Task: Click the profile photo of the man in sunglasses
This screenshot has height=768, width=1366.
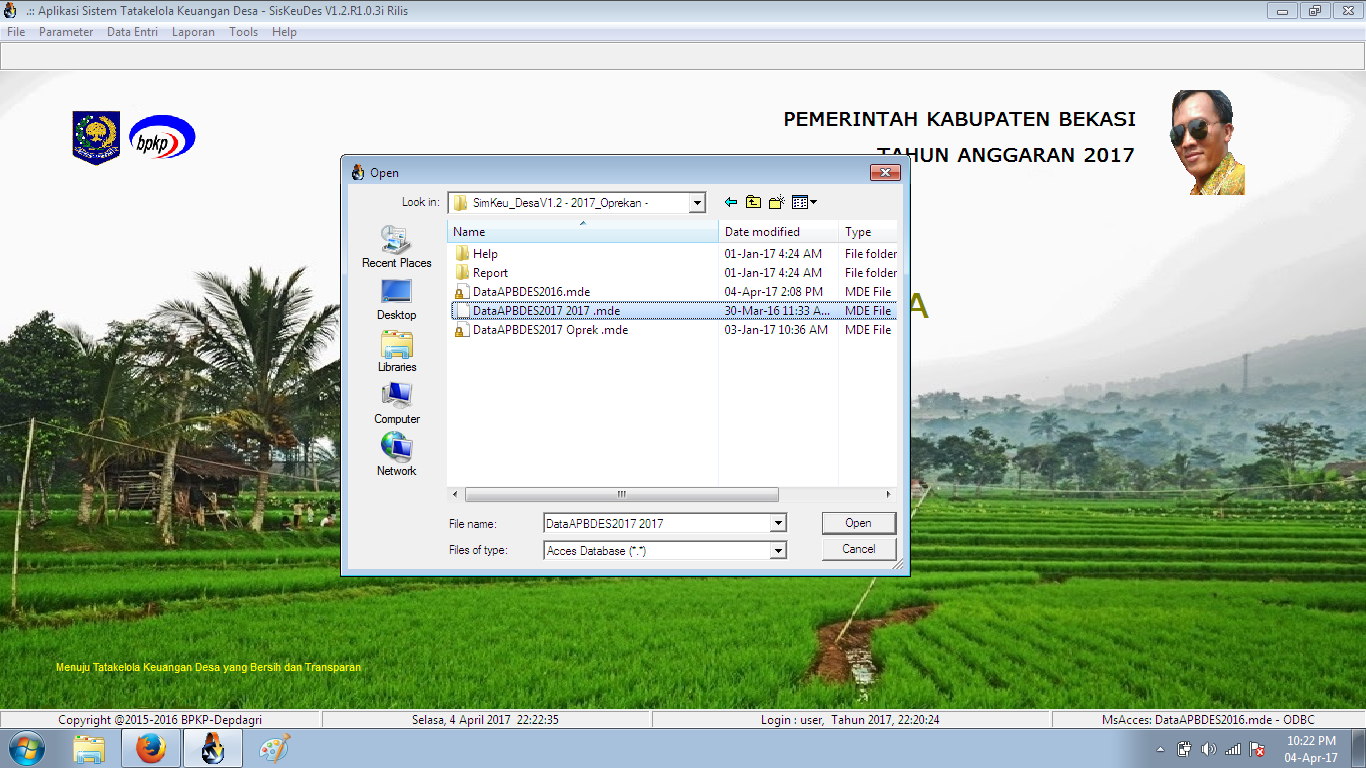Action: click(x=1208, y=142)
